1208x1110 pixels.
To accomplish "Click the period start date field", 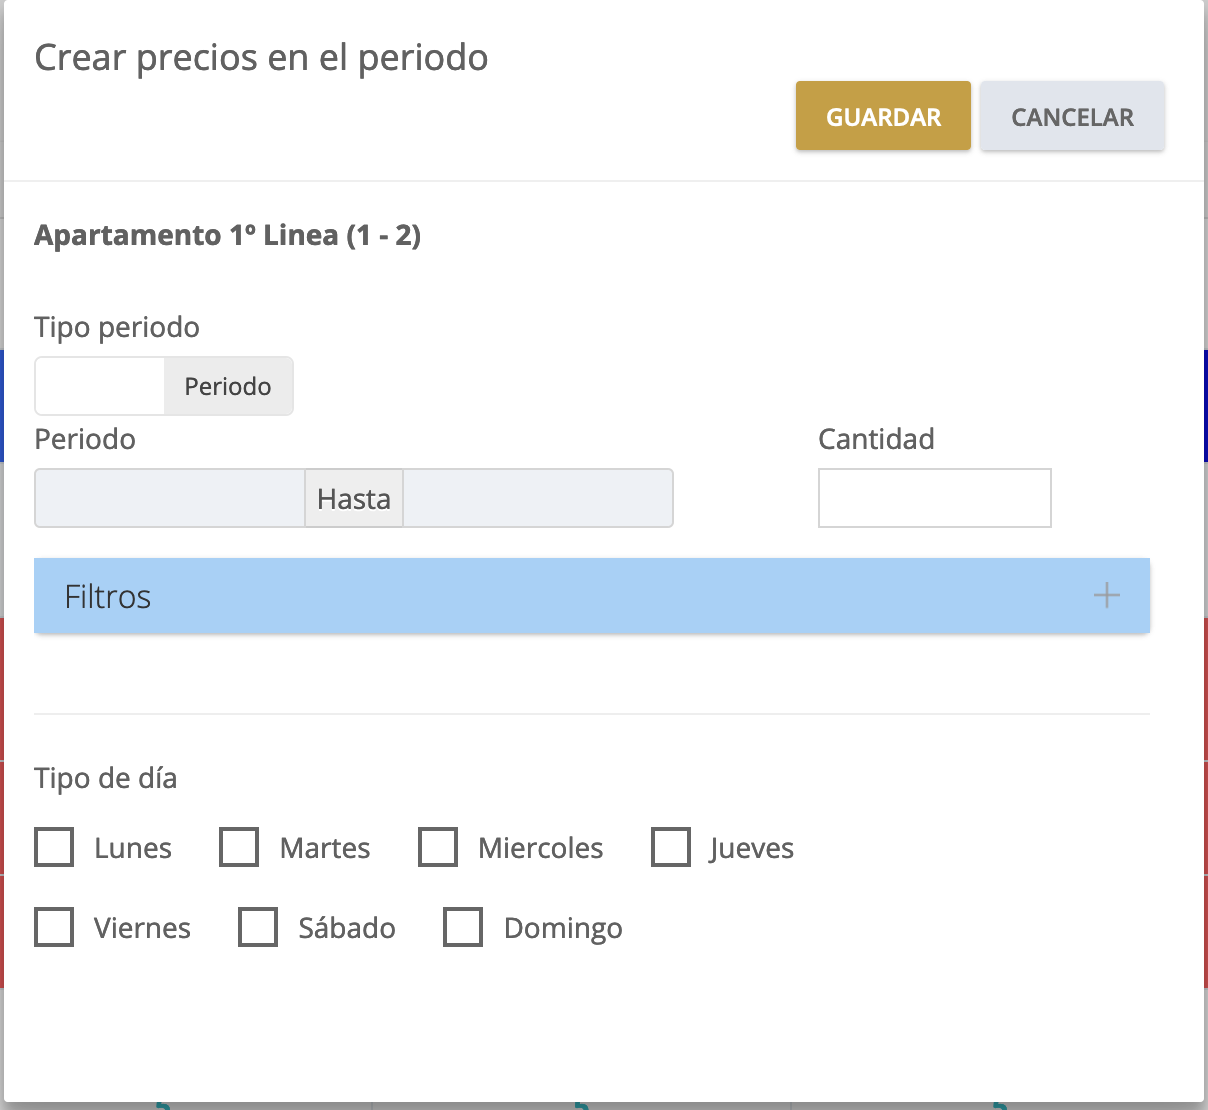I will 170,498.
